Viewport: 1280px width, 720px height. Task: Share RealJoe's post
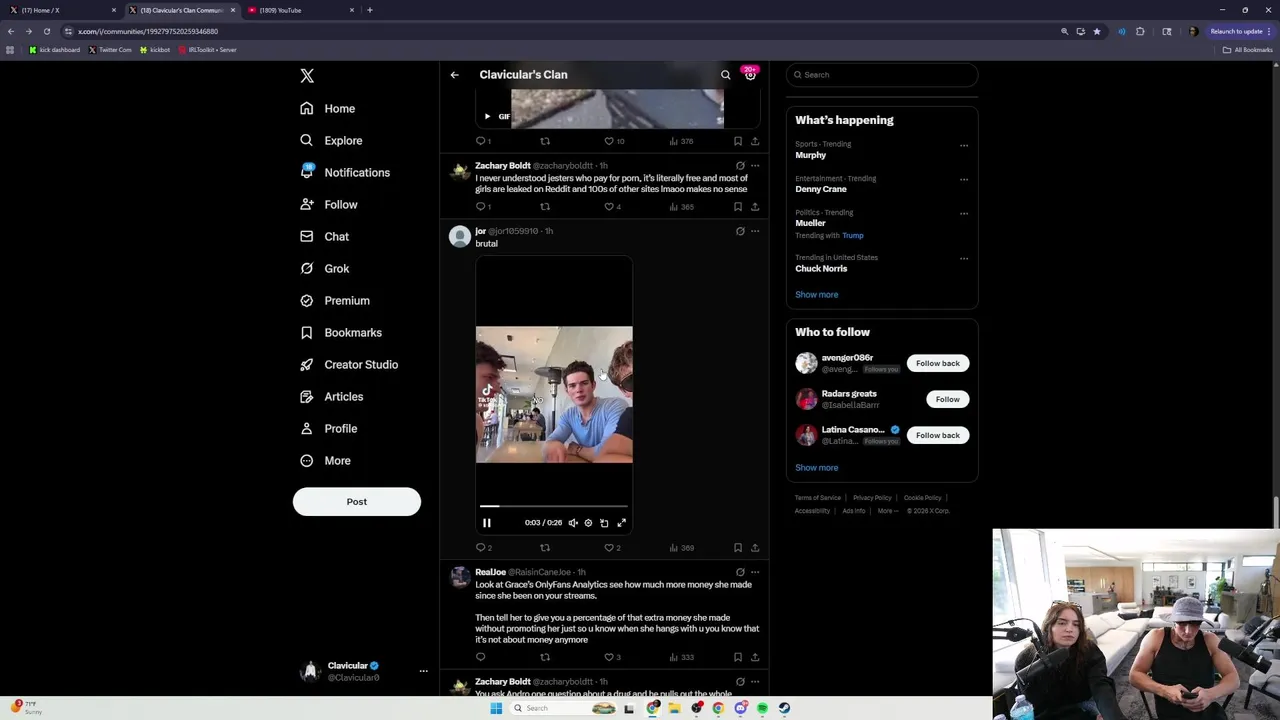click(755, 657)
